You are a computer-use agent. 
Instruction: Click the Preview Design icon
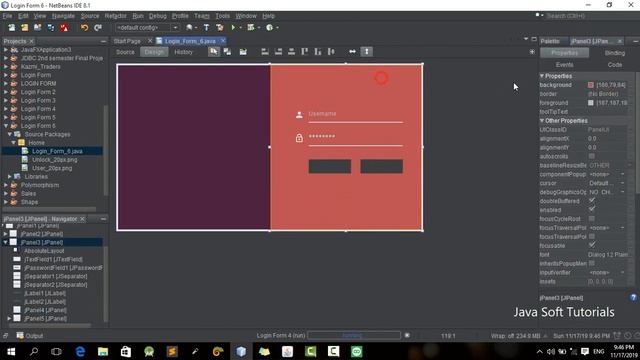[x=243, y=51]
